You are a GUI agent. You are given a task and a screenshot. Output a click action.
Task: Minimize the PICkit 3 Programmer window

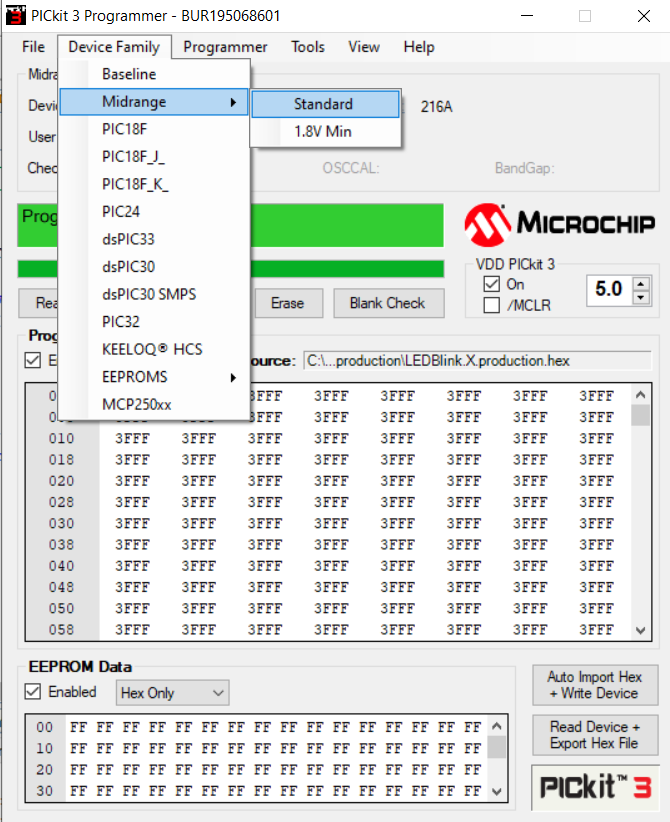tap(527, 16)
